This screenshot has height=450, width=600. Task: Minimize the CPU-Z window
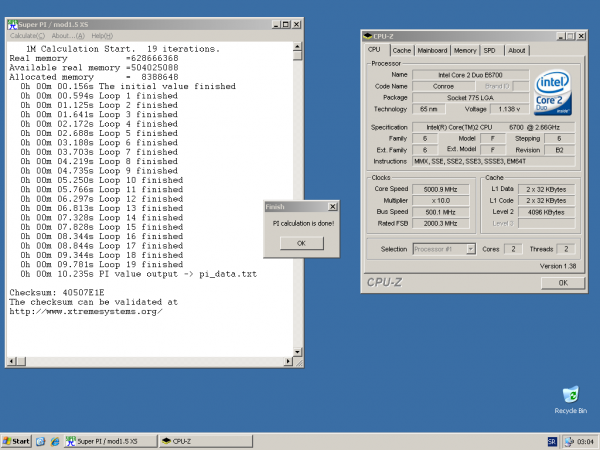pos(561,36)
